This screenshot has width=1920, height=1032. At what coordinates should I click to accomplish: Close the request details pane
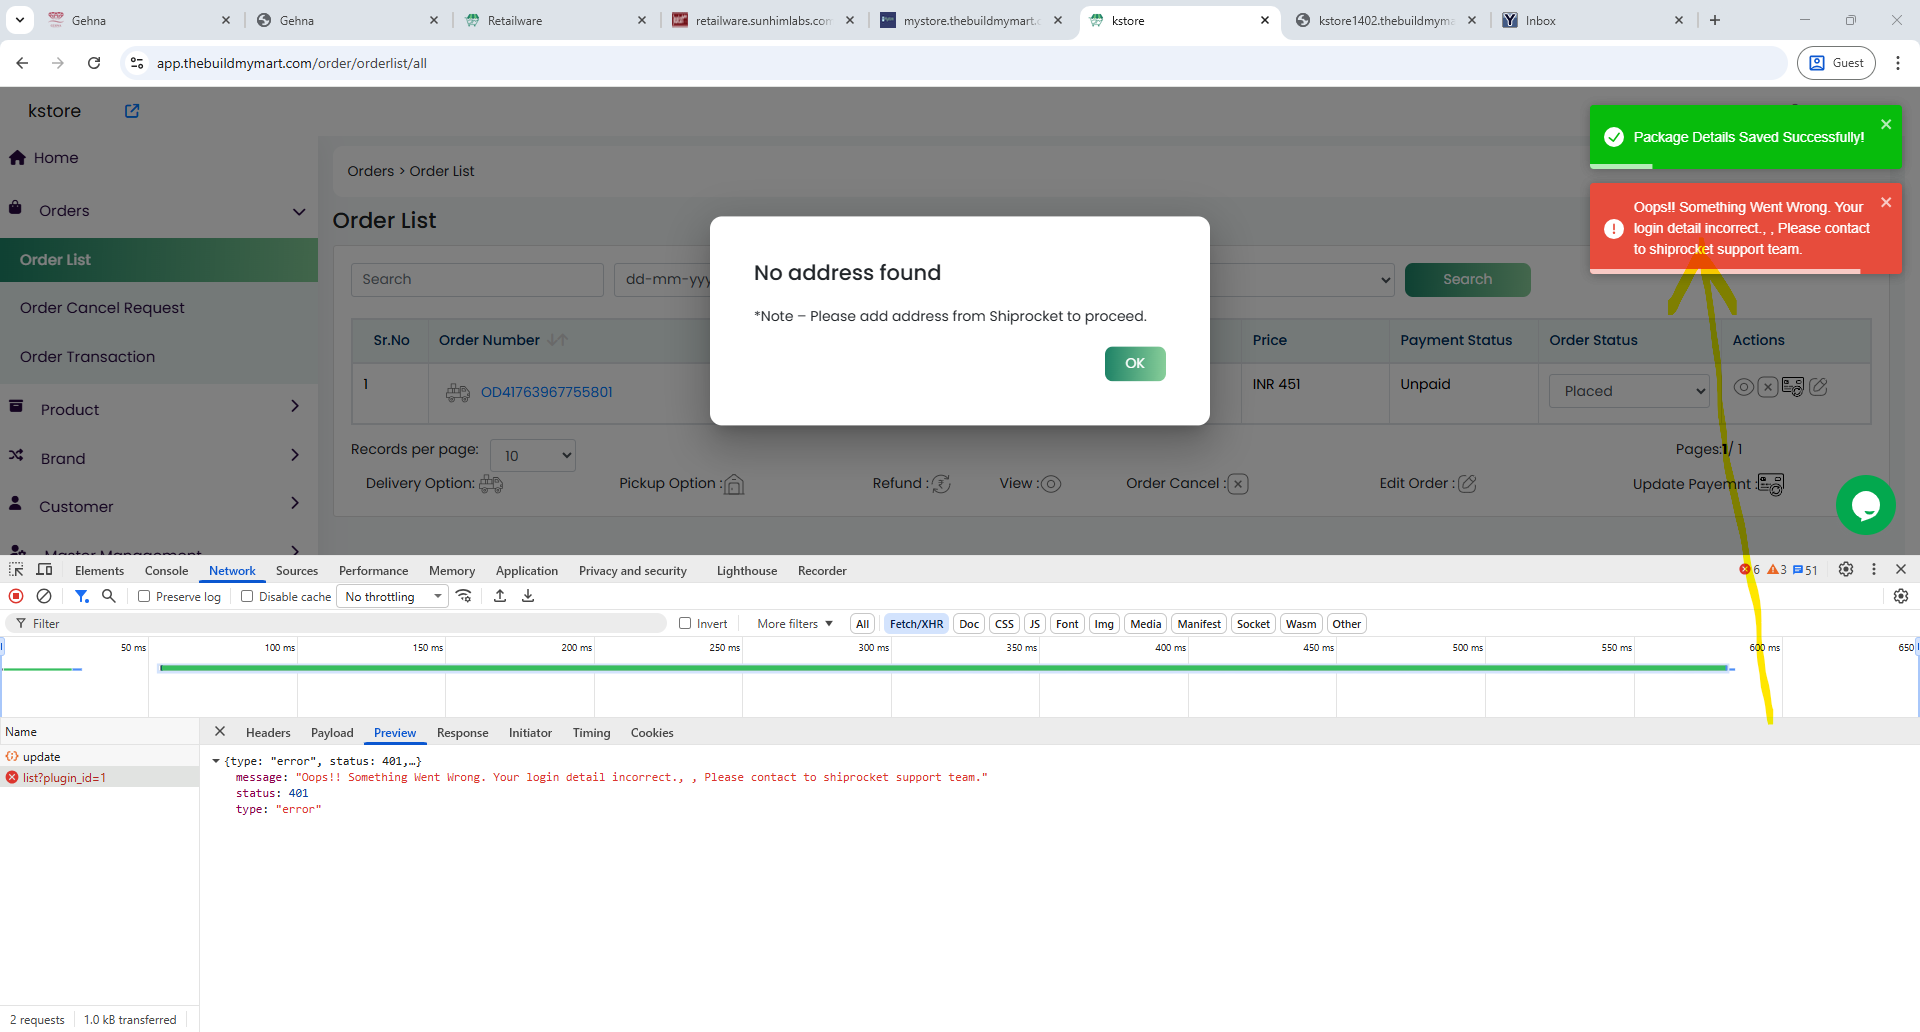click(x=220, y=732)
